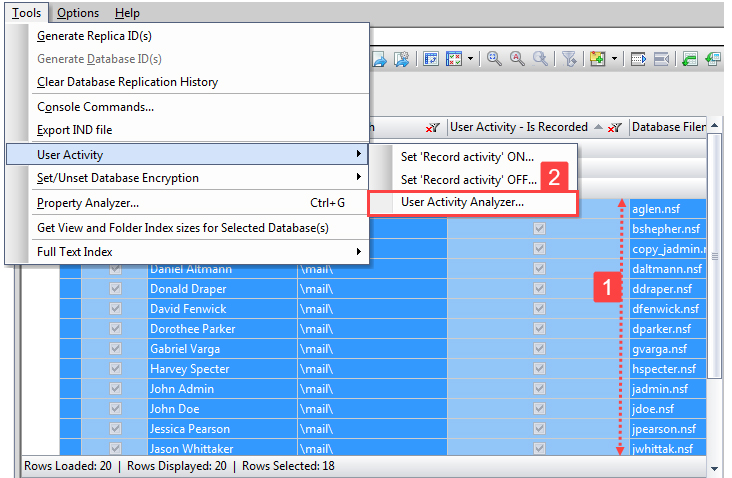
Task: Click Rows Selected: 18 in status bar
Action: 288,466
